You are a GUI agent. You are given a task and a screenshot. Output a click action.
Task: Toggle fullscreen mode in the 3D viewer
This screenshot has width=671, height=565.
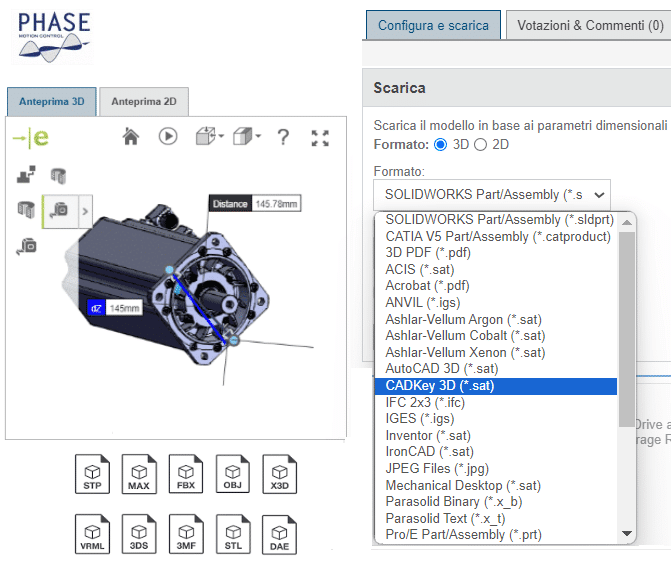coord(320,138)
